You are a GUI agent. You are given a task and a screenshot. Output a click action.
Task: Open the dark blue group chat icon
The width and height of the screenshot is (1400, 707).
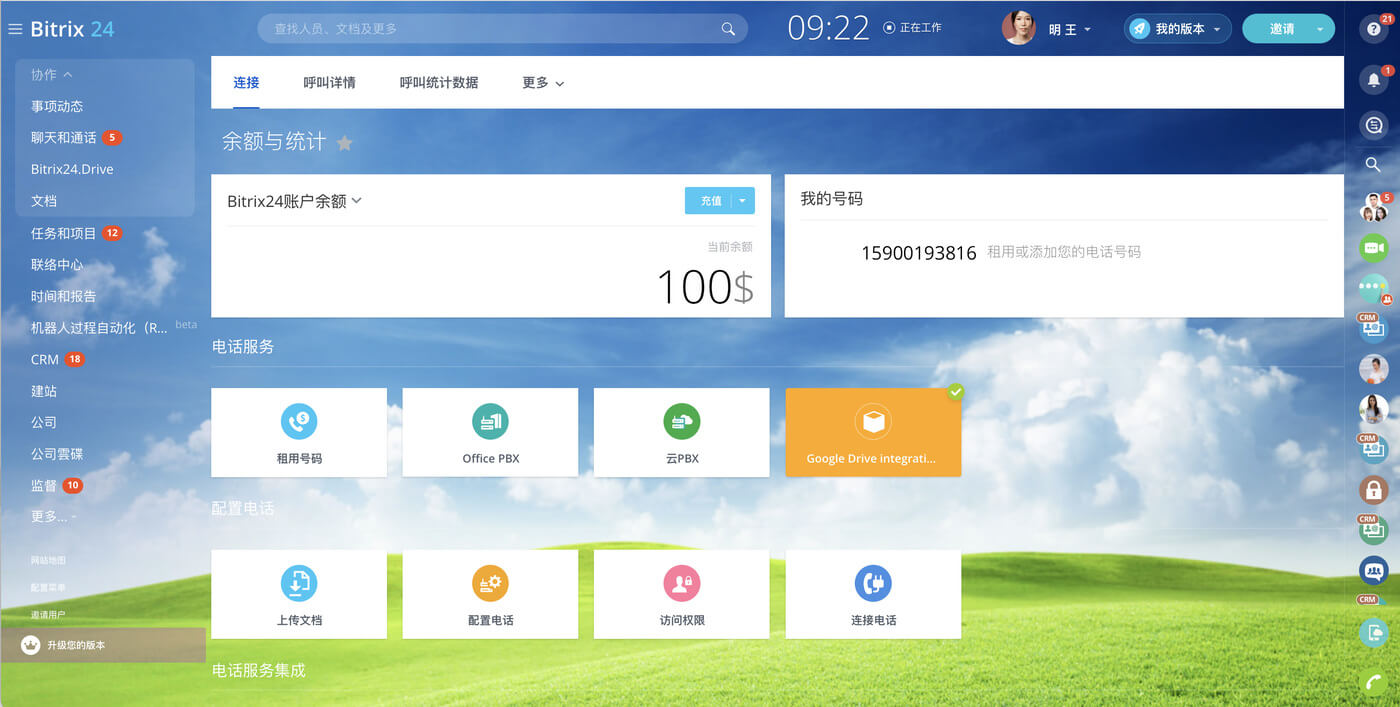click(x=1374, y=571)
